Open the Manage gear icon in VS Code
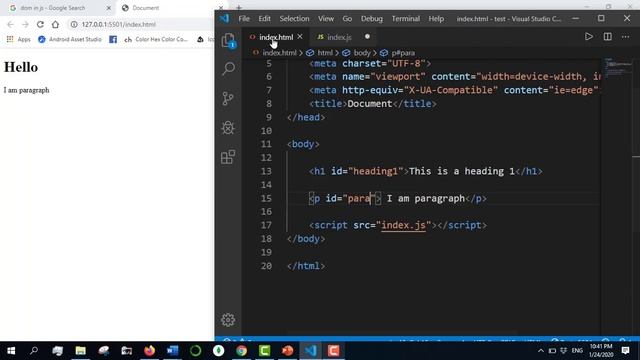This screenshot has height=360, width=640. coord(228,320)
